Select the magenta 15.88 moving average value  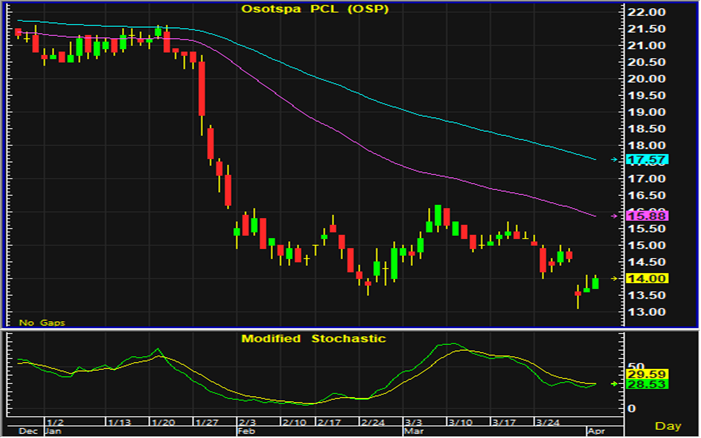tap(647, 216)
